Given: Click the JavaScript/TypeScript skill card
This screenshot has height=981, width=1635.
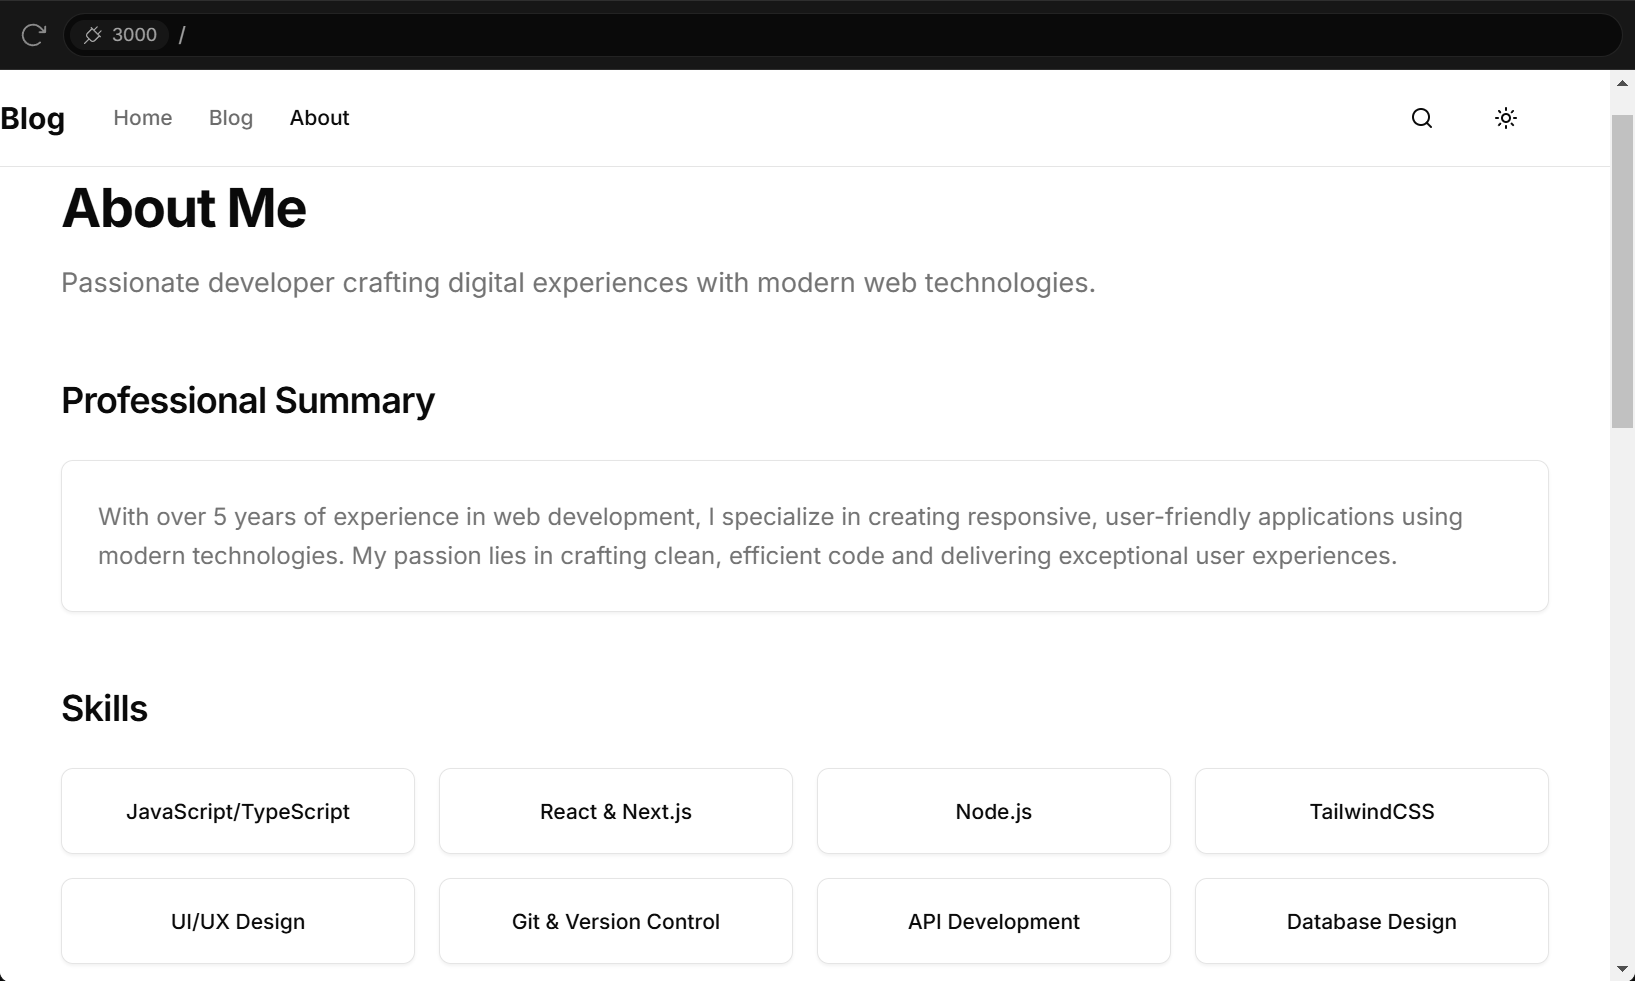Looking at the screenshot, I should [x=238, y=811].
